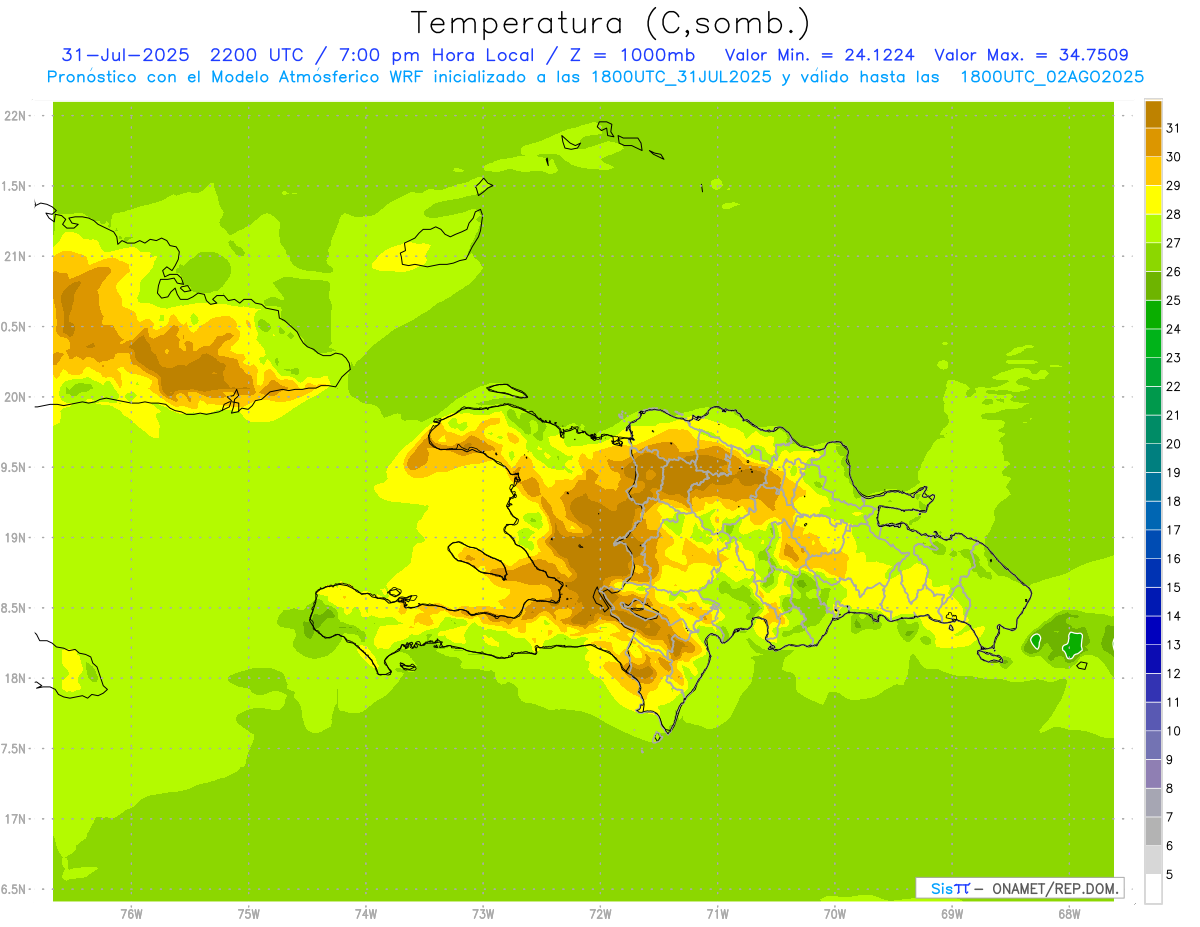Click the gray colorbar segment between 6 and 7
1200x927 pixels.
click(1153, 831)
